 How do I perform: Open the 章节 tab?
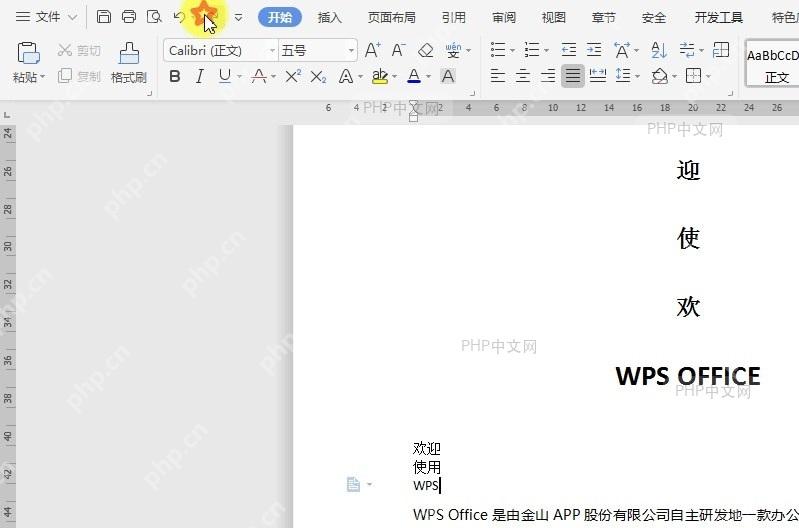point(604,17)
